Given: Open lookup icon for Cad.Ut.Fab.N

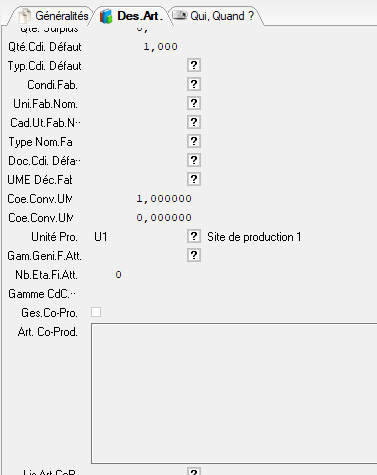Looking at the screenshot, I should pos(194,122).
